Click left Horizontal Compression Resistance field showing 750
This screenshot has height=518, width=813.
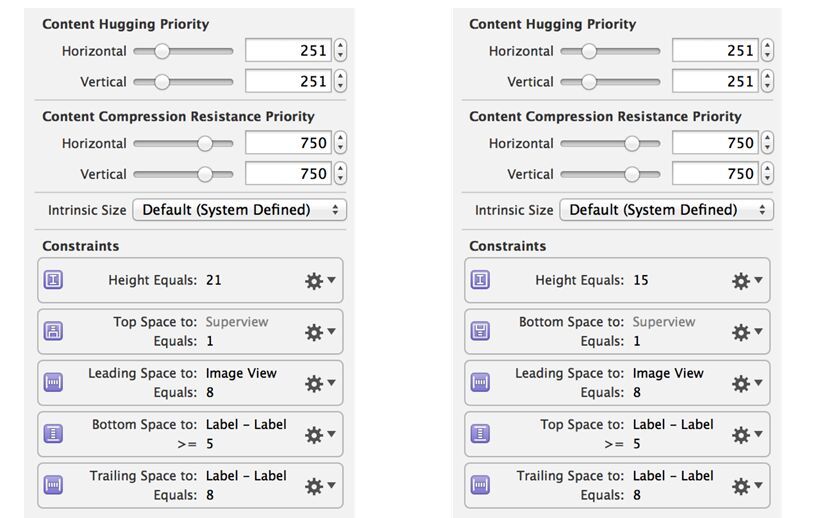point(288,143)
